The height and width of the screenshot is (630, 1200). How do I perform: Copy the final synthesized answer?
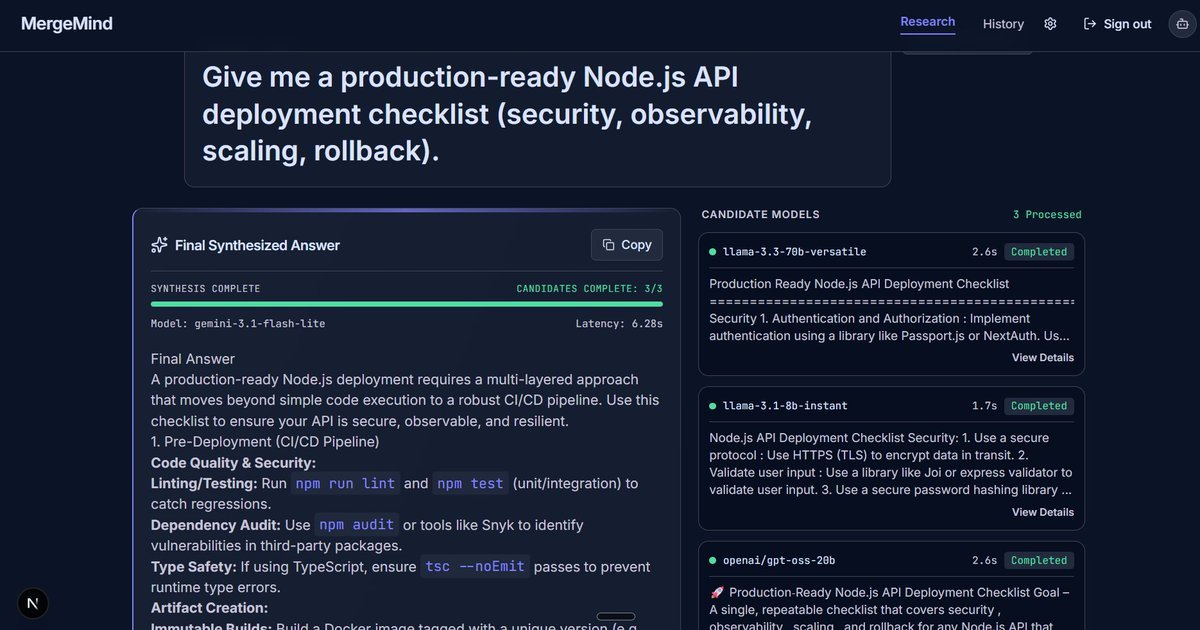(627, 244)
